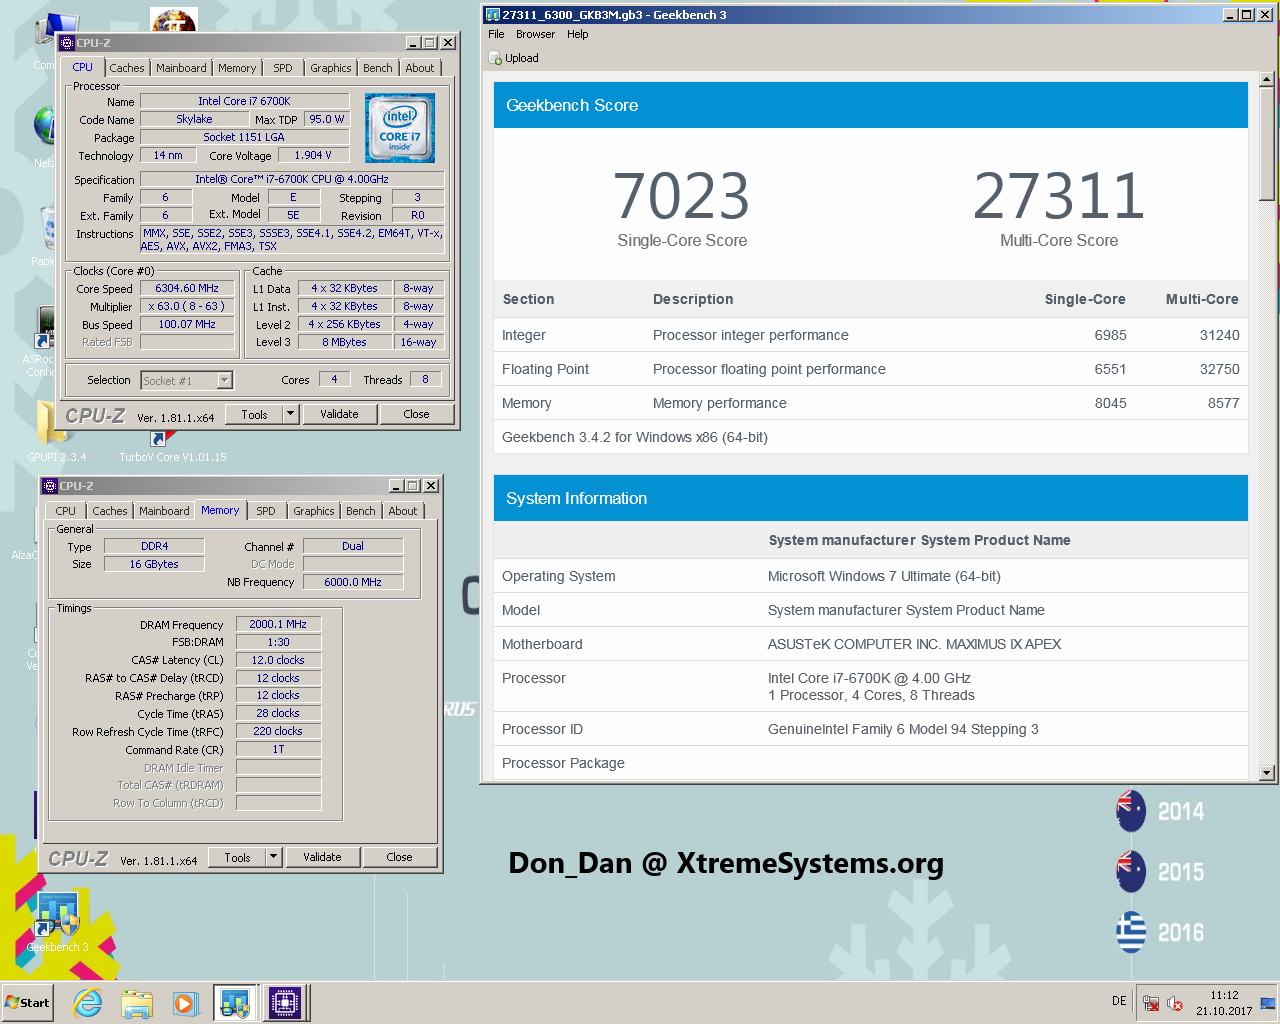Click the network status tray icon
1280x1024 pixels.
click(x=1151, y=1003)
